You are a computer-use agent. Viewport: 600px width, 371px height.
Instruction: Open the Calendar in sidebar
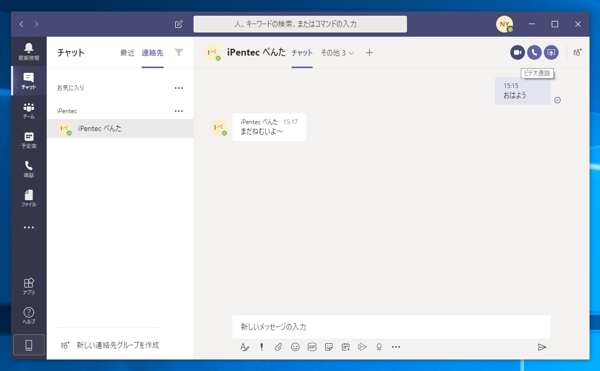tap(29, 140)
